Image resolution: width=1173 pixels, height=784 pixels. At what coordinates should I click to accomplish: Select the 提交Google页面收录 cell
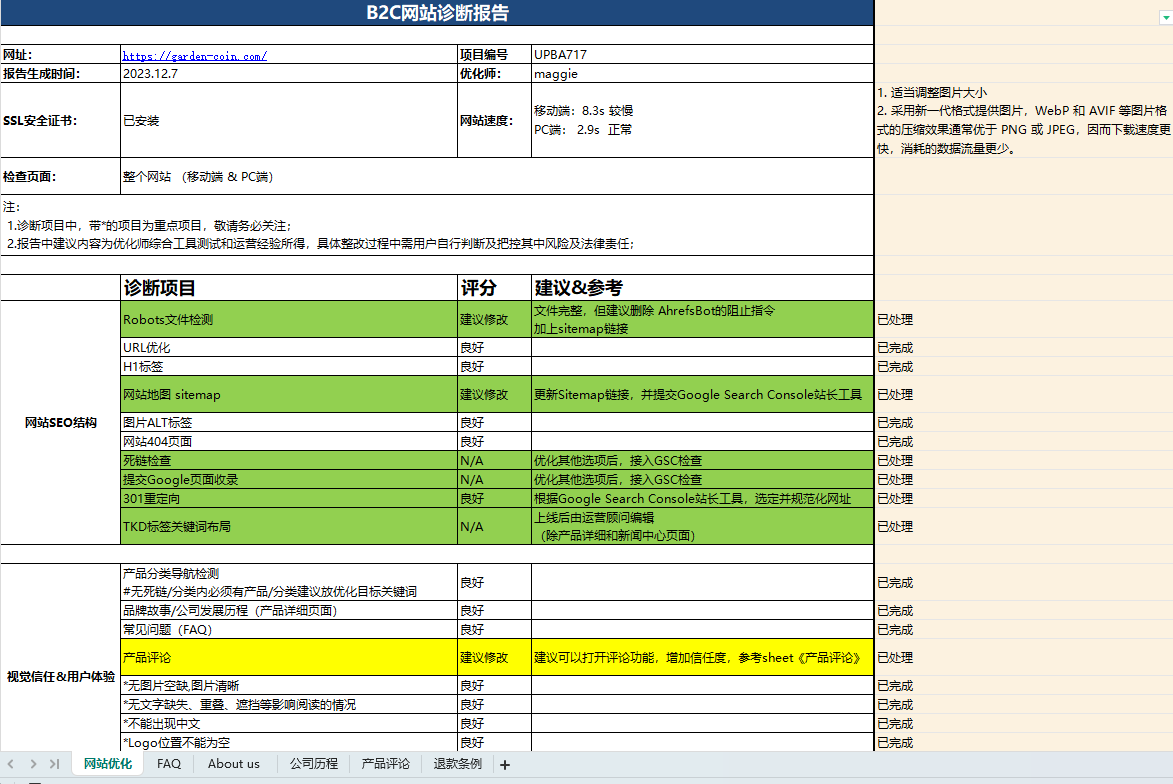click(289, 480)
